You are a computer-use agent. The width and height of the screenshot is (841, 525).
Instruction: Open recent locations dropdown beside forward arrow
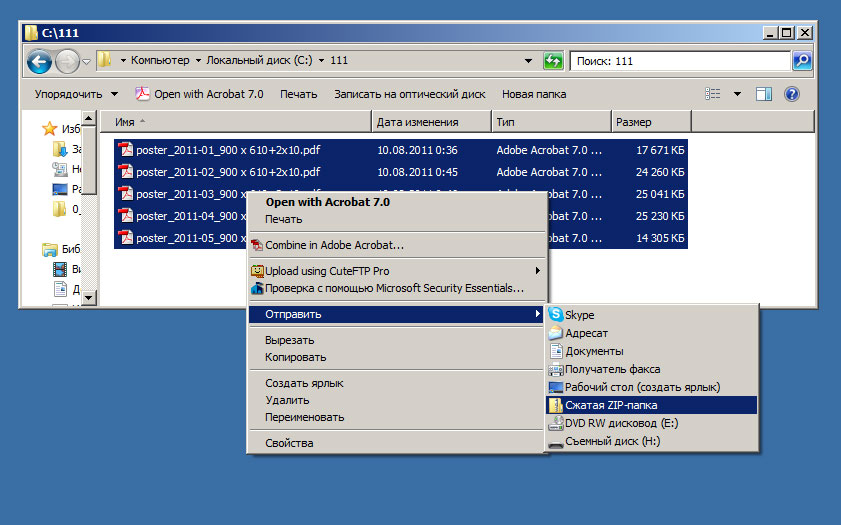[x=86, y=62]
